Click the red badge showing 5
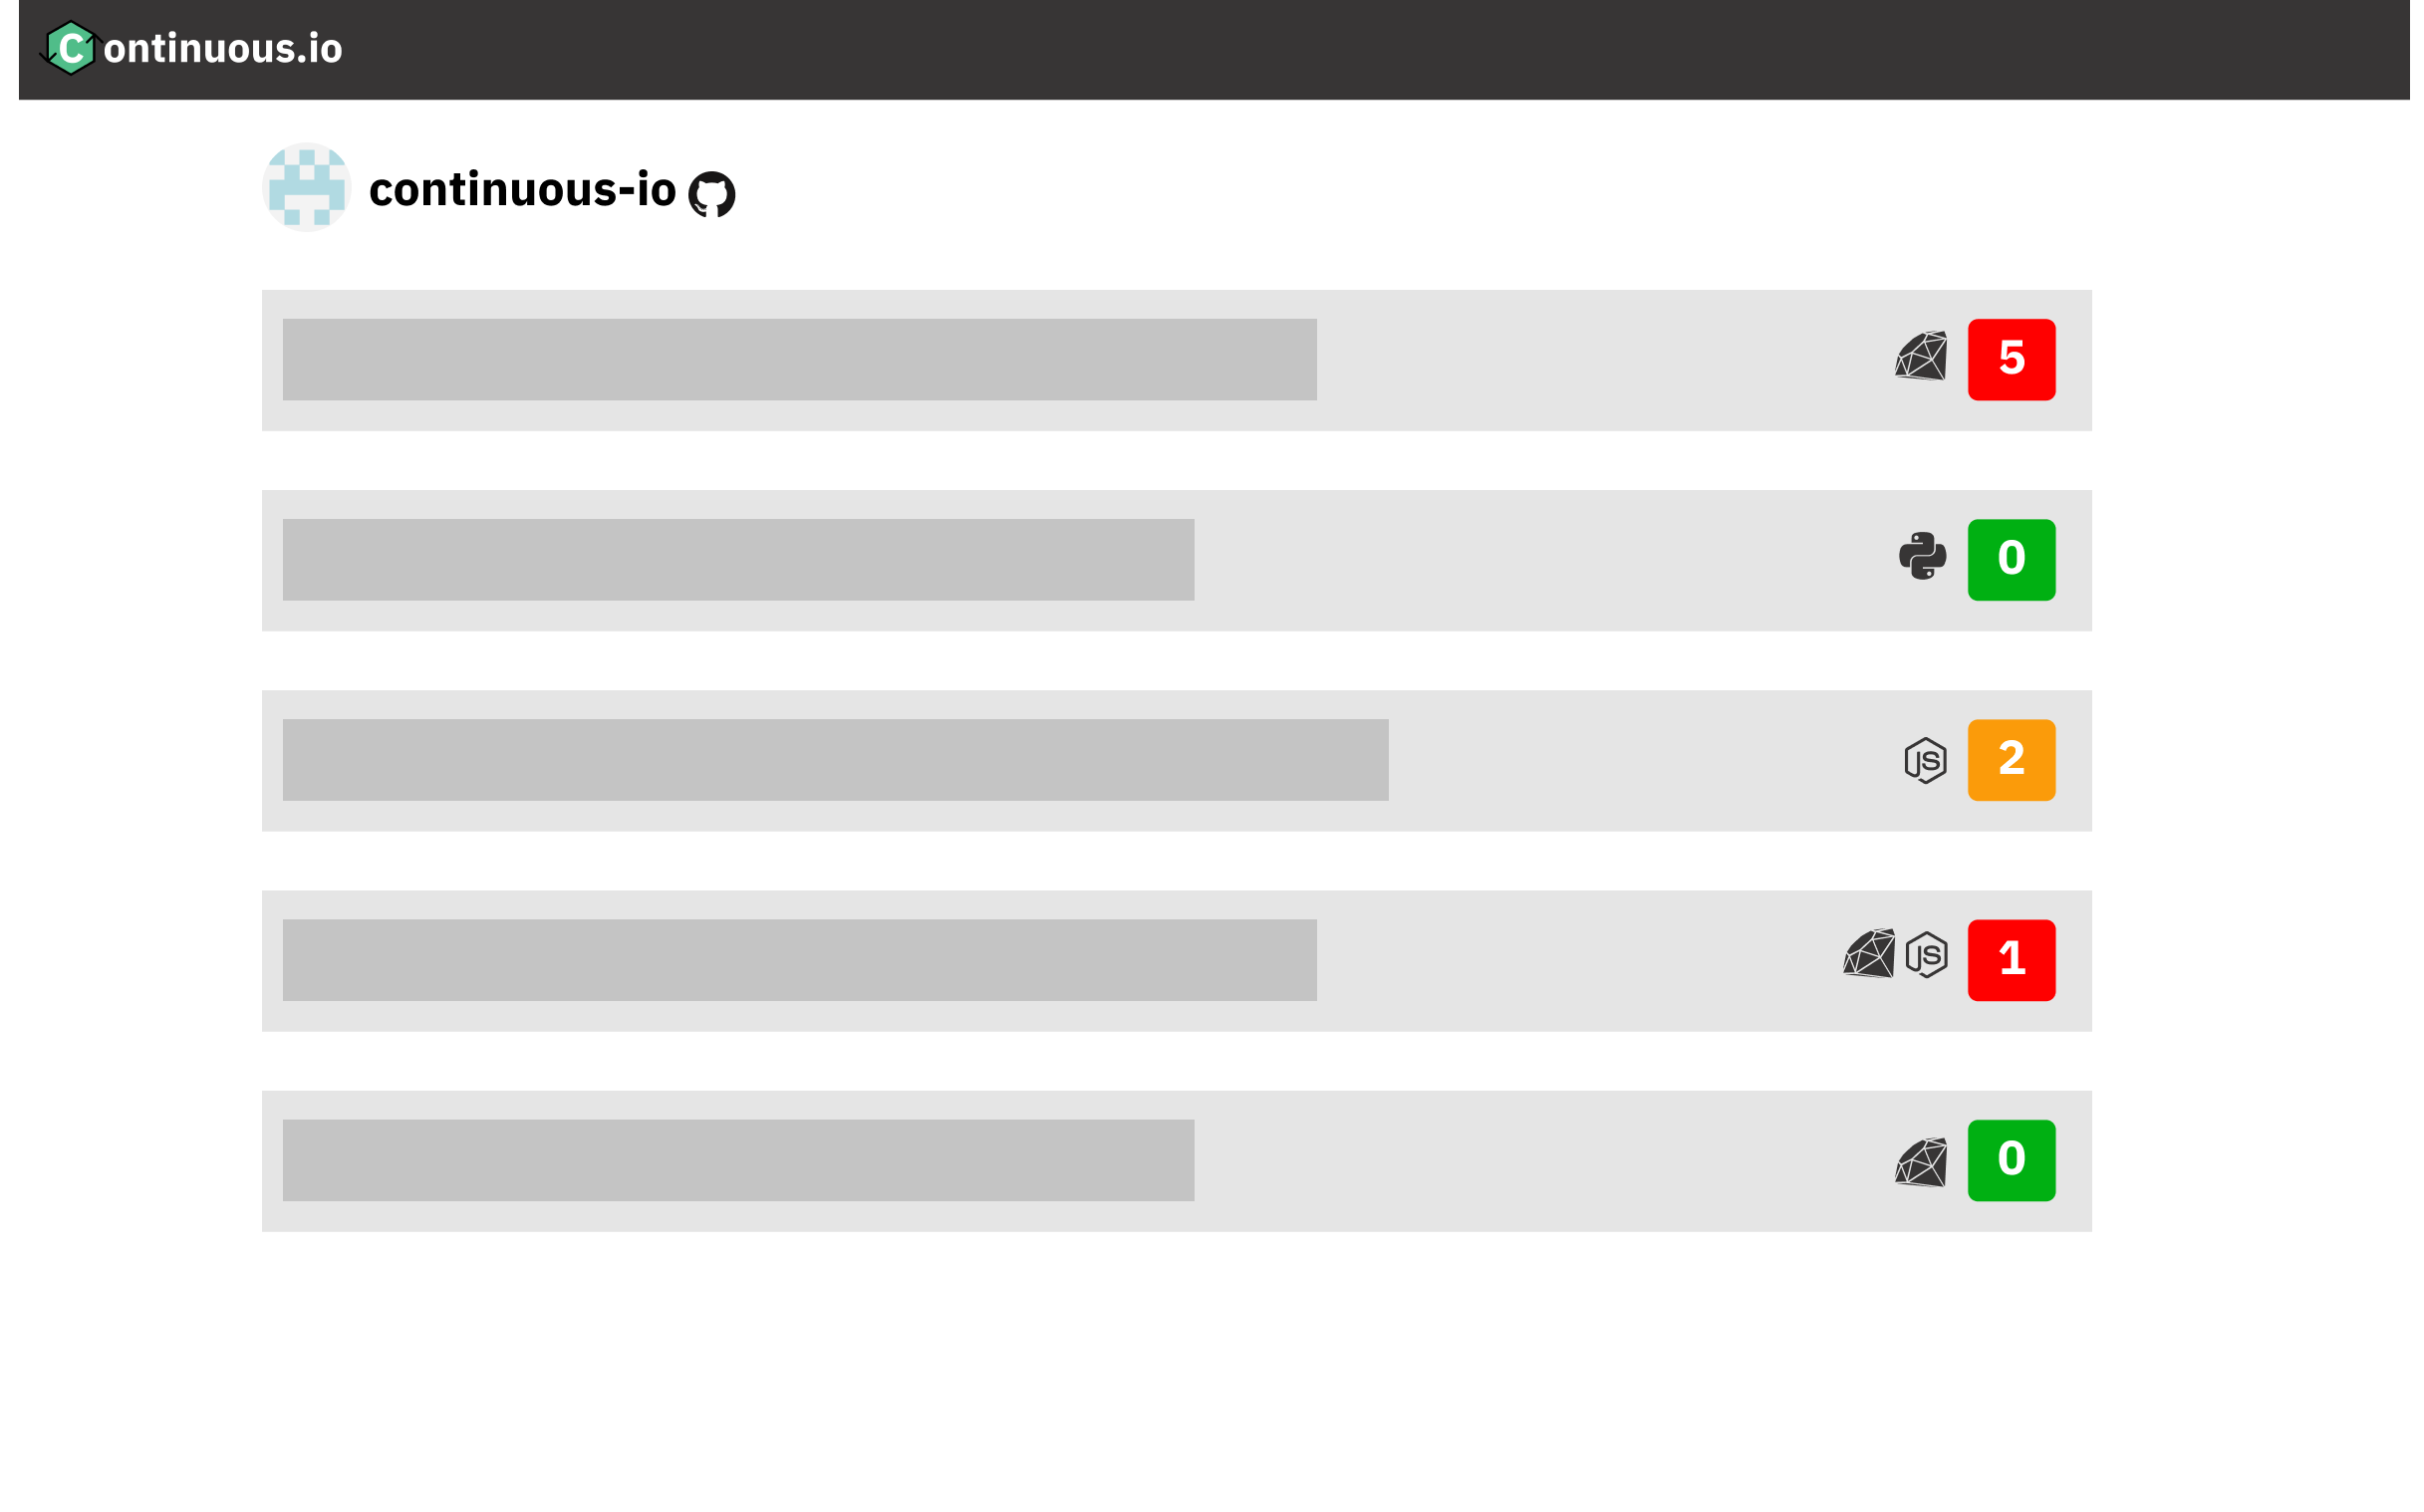This screenshot has height=1512, width=2424. (x=2012, y=360)
